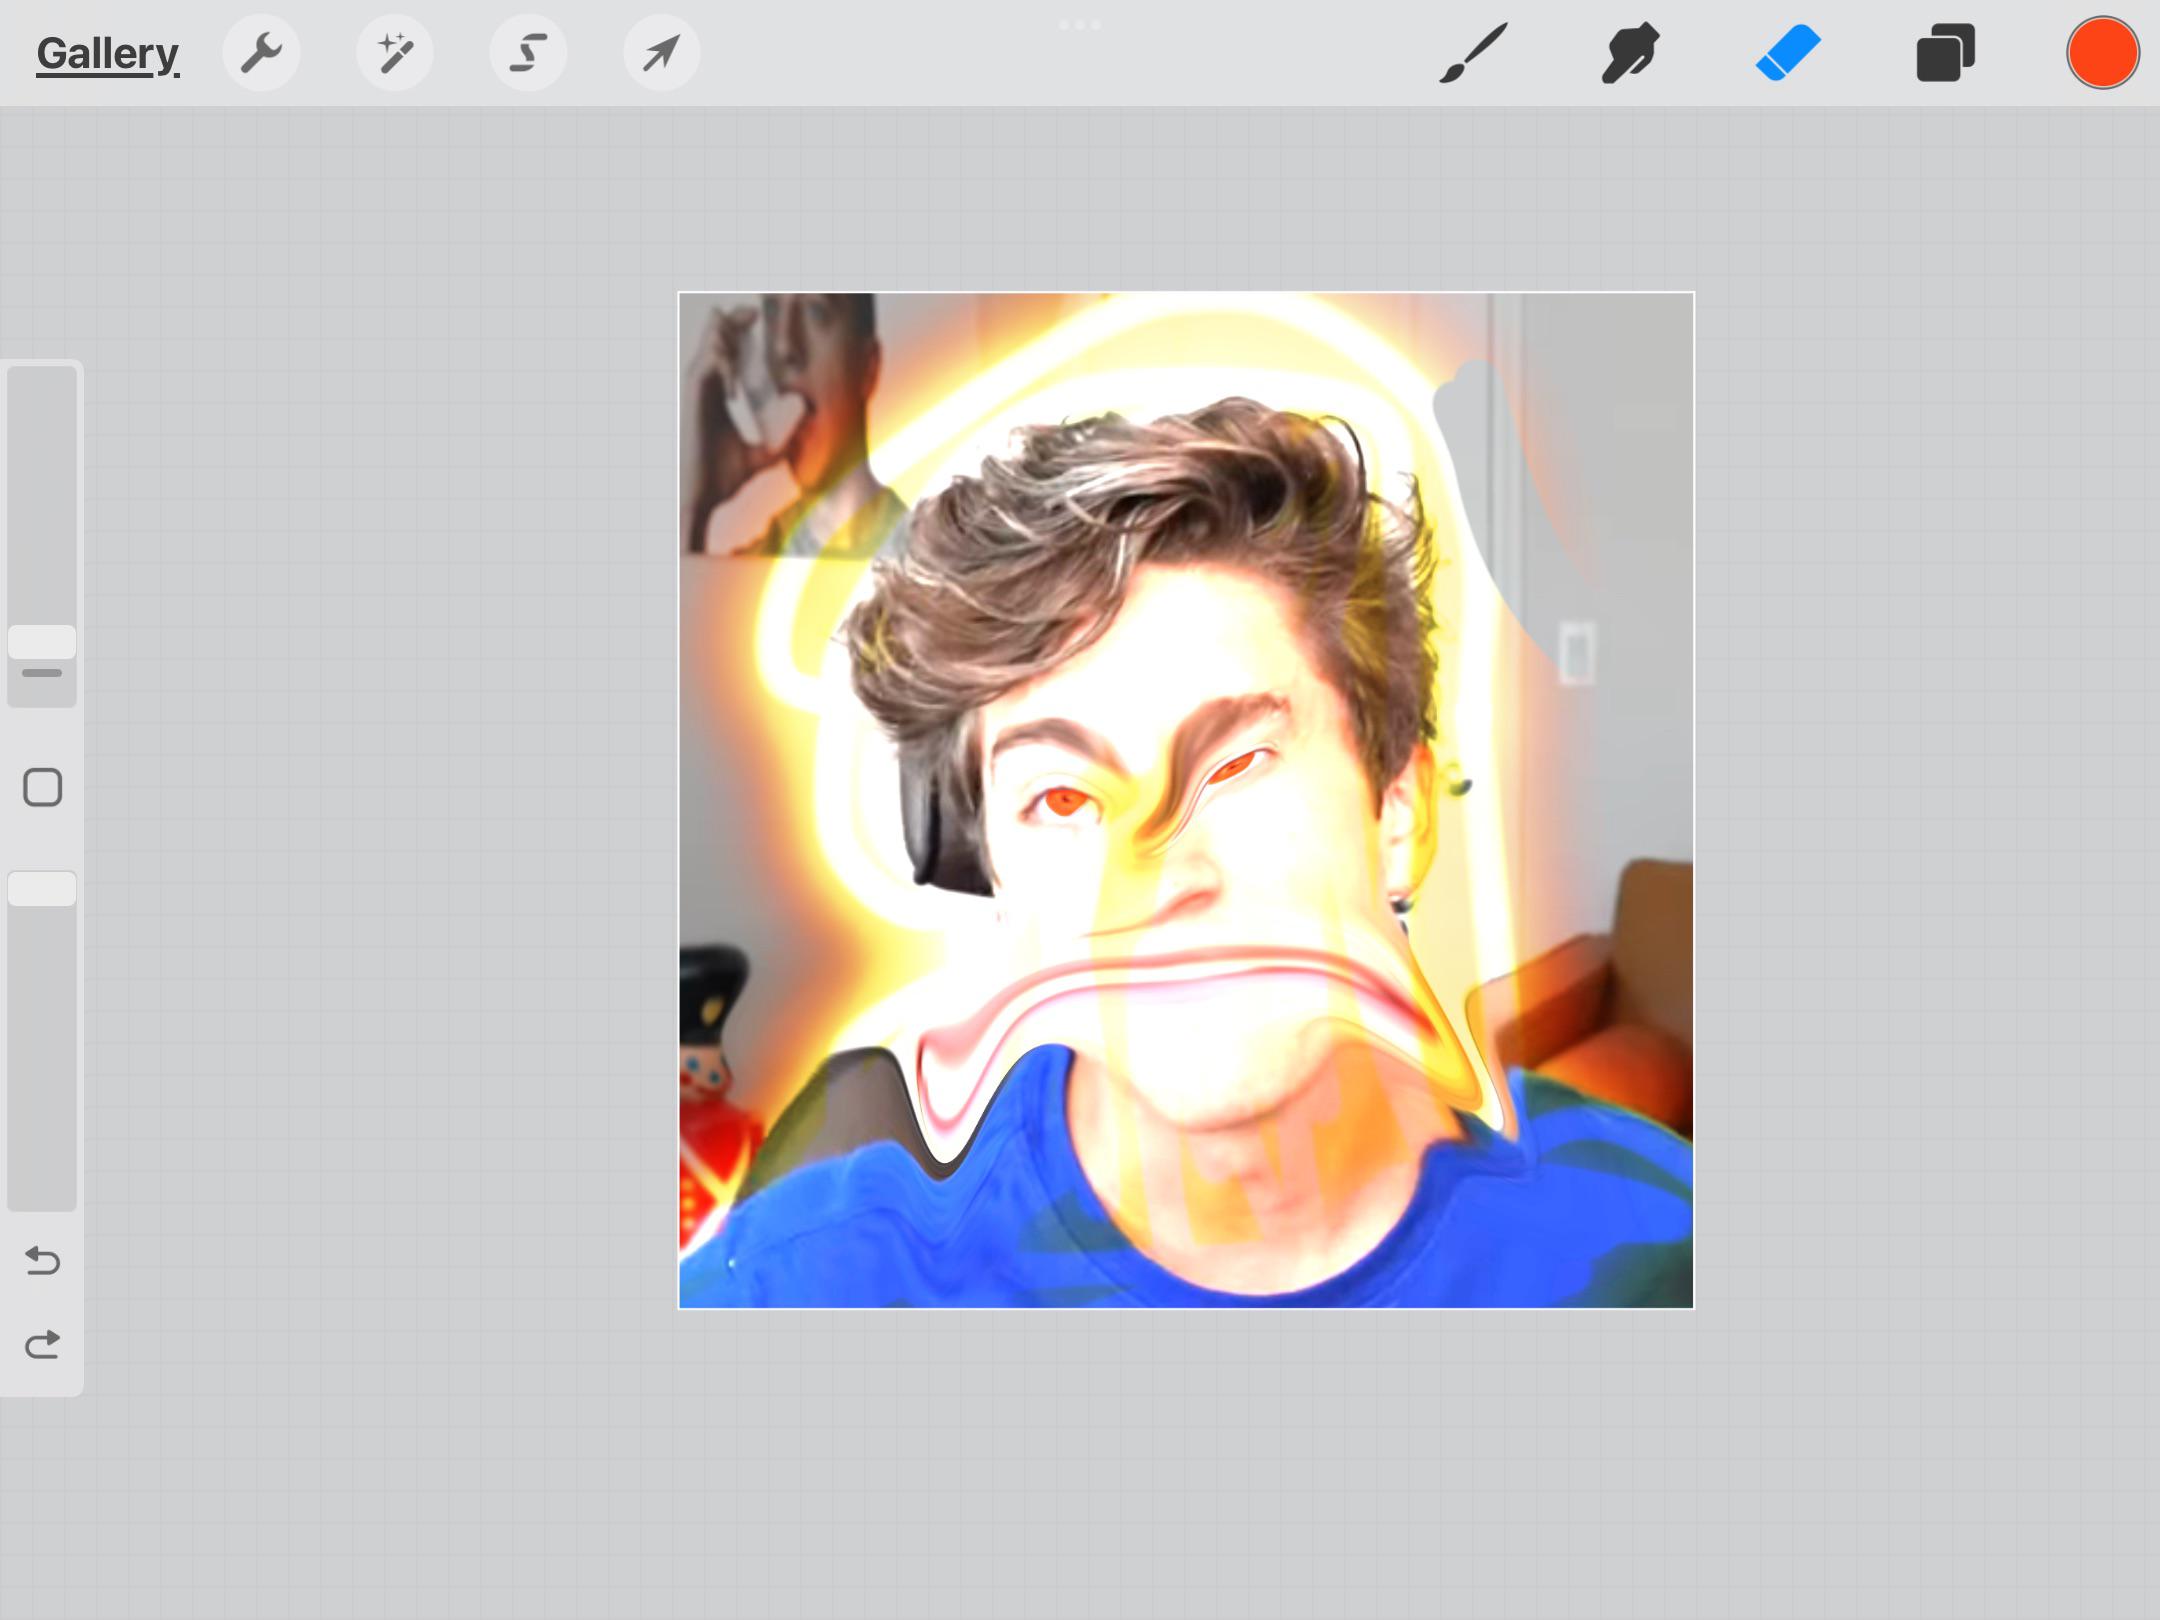Tap the square Modify button in the sidebar
Screen dimensions: 2160x1620
[42, 787]
